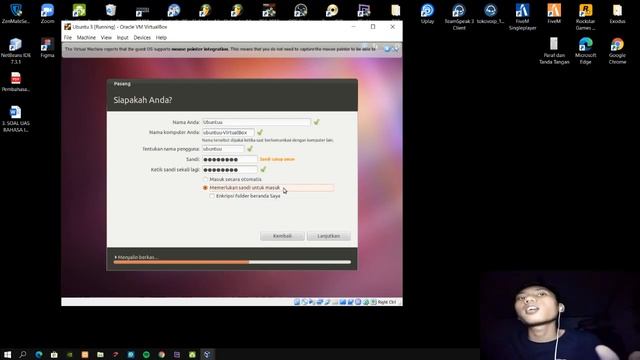Click the VirtualBox hard disk activity indicator
This screenshot has width=640, height=360.
[297, 302]
